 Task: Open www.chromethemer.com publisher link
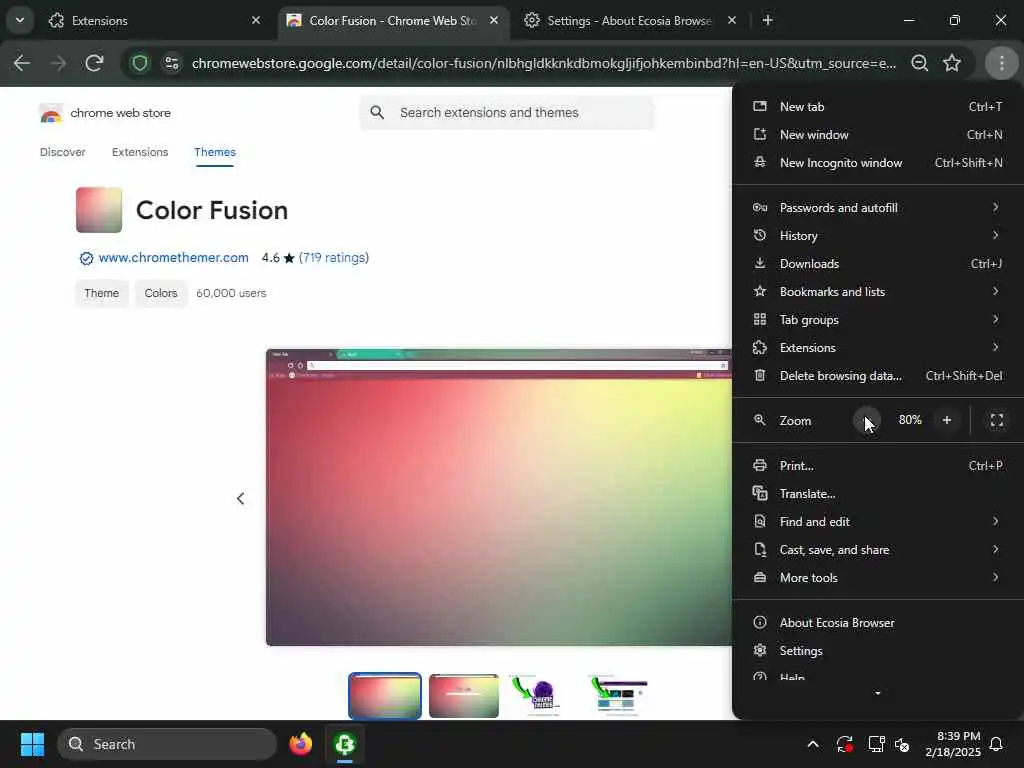(x=174, y=258)
